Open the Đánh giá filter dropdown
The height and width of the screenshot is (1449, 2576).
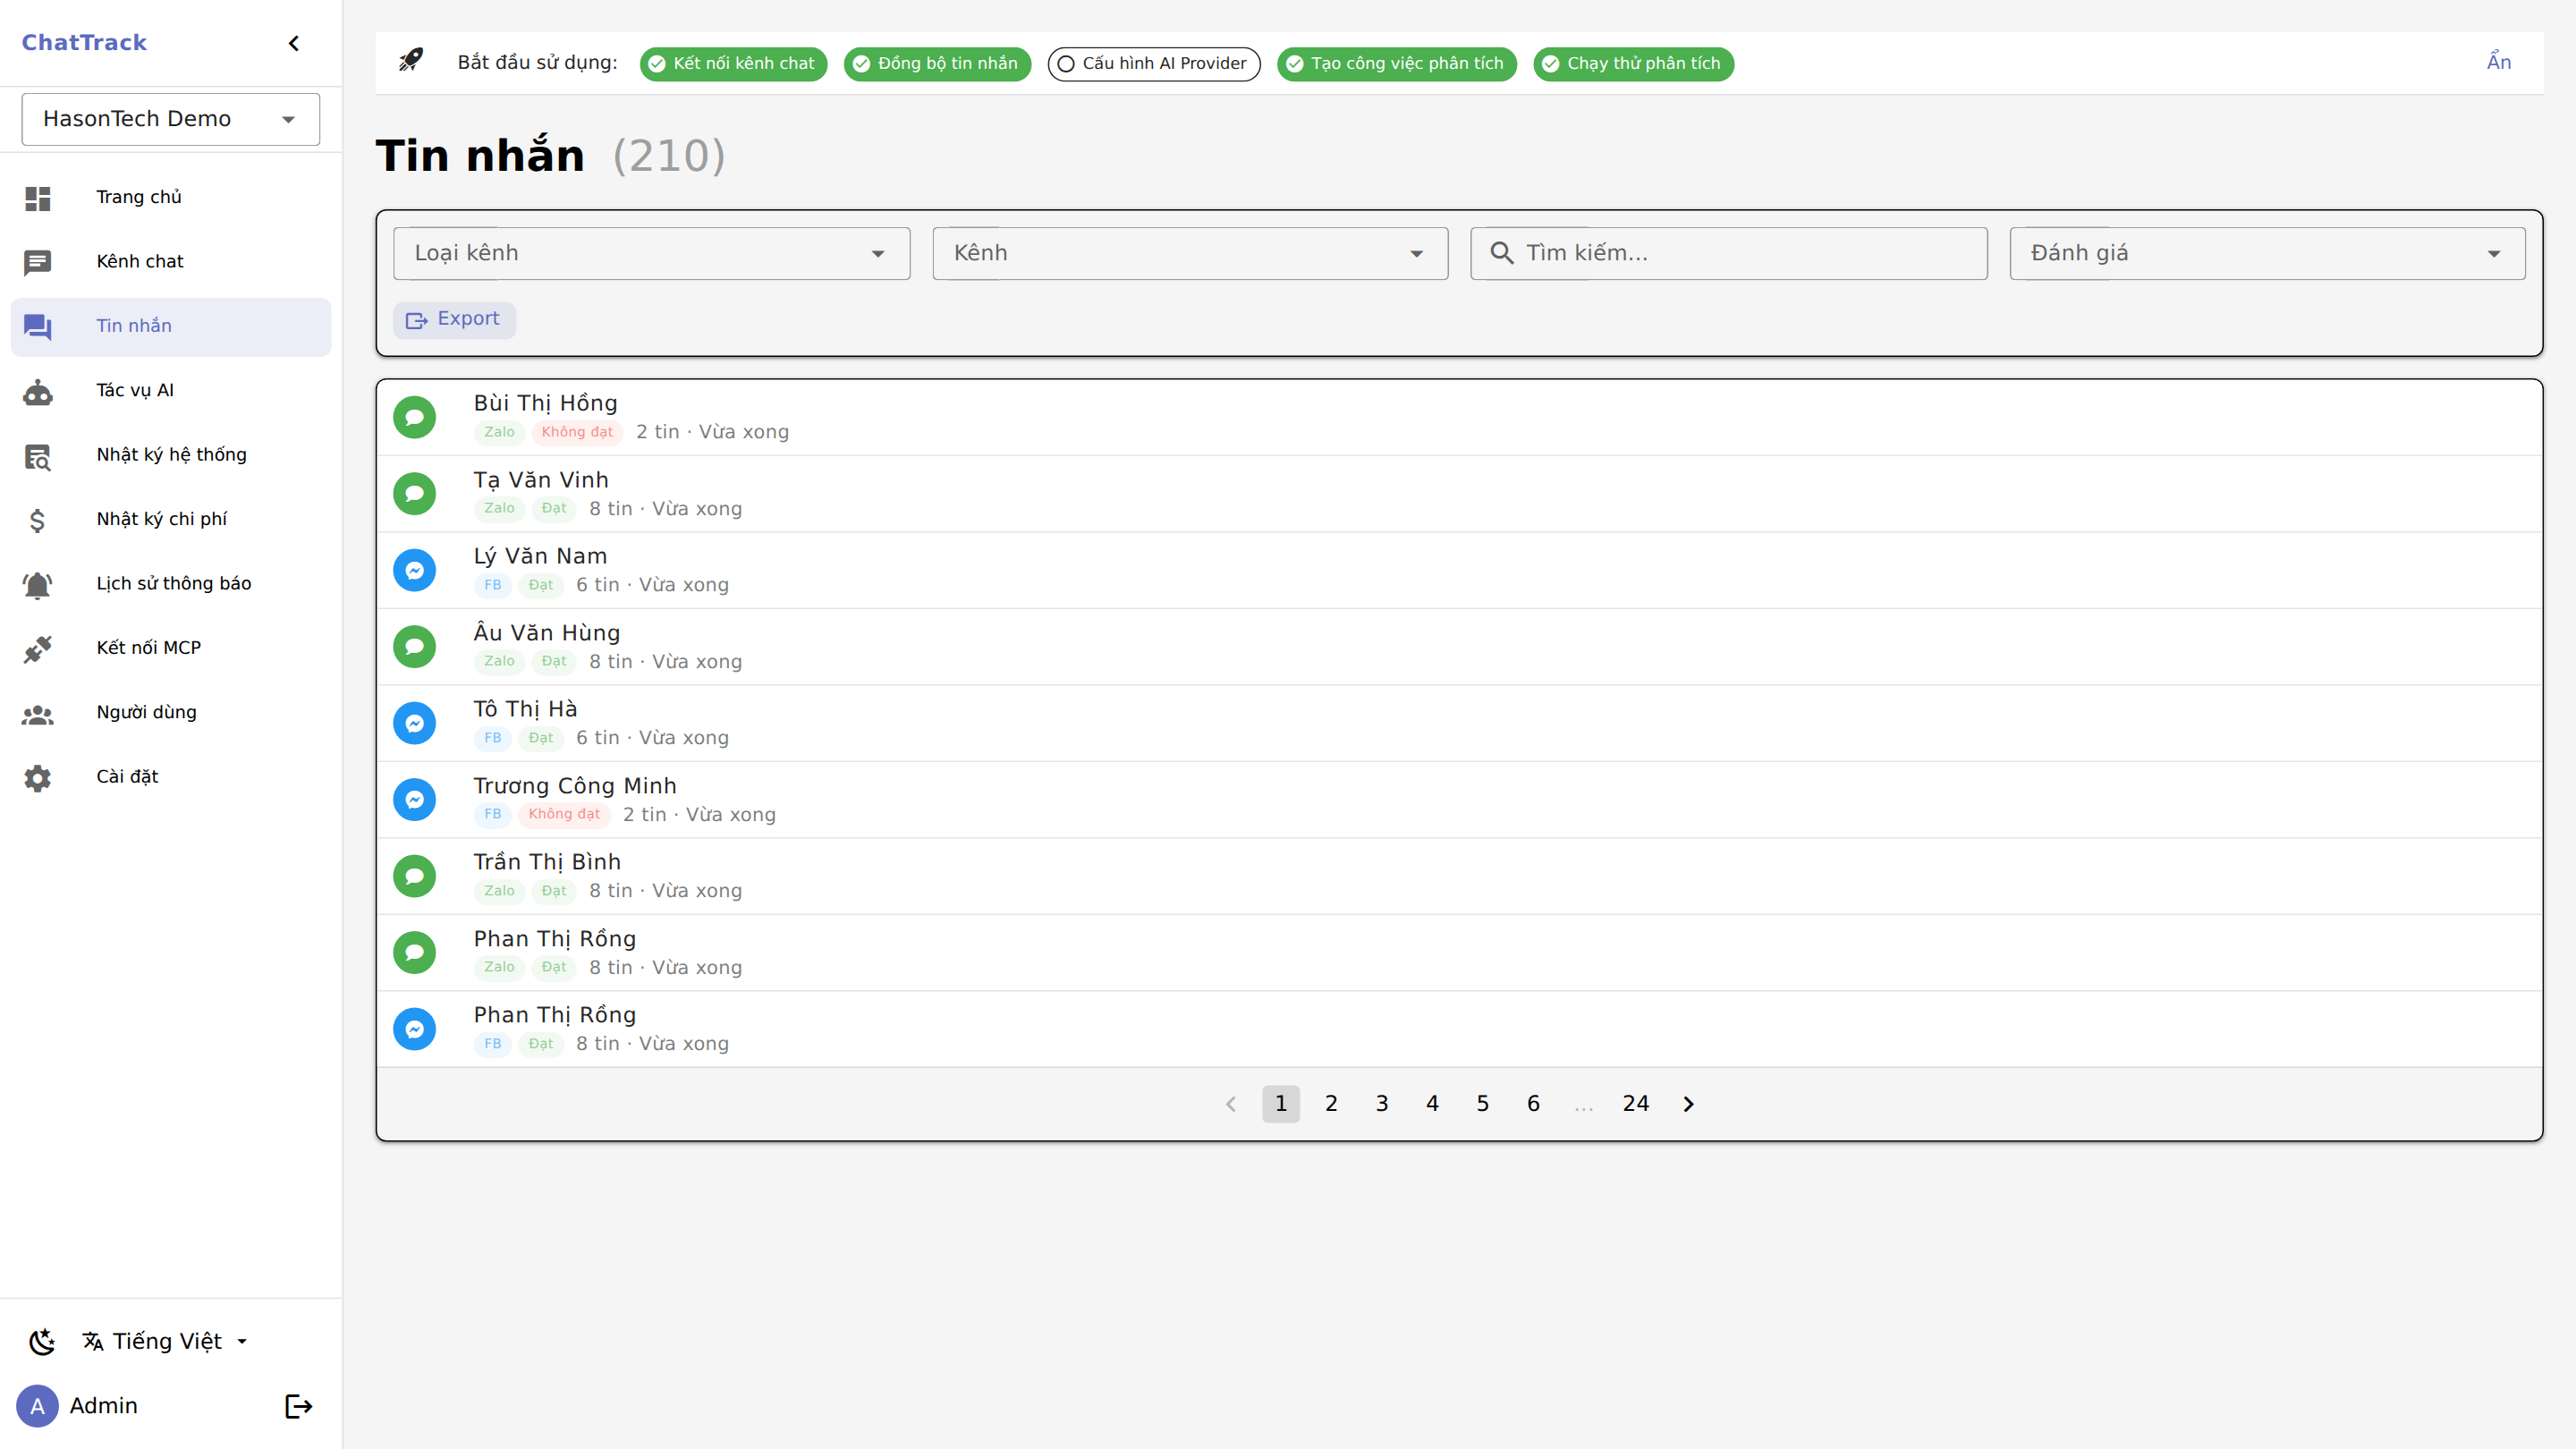(x=2266, y=253)
